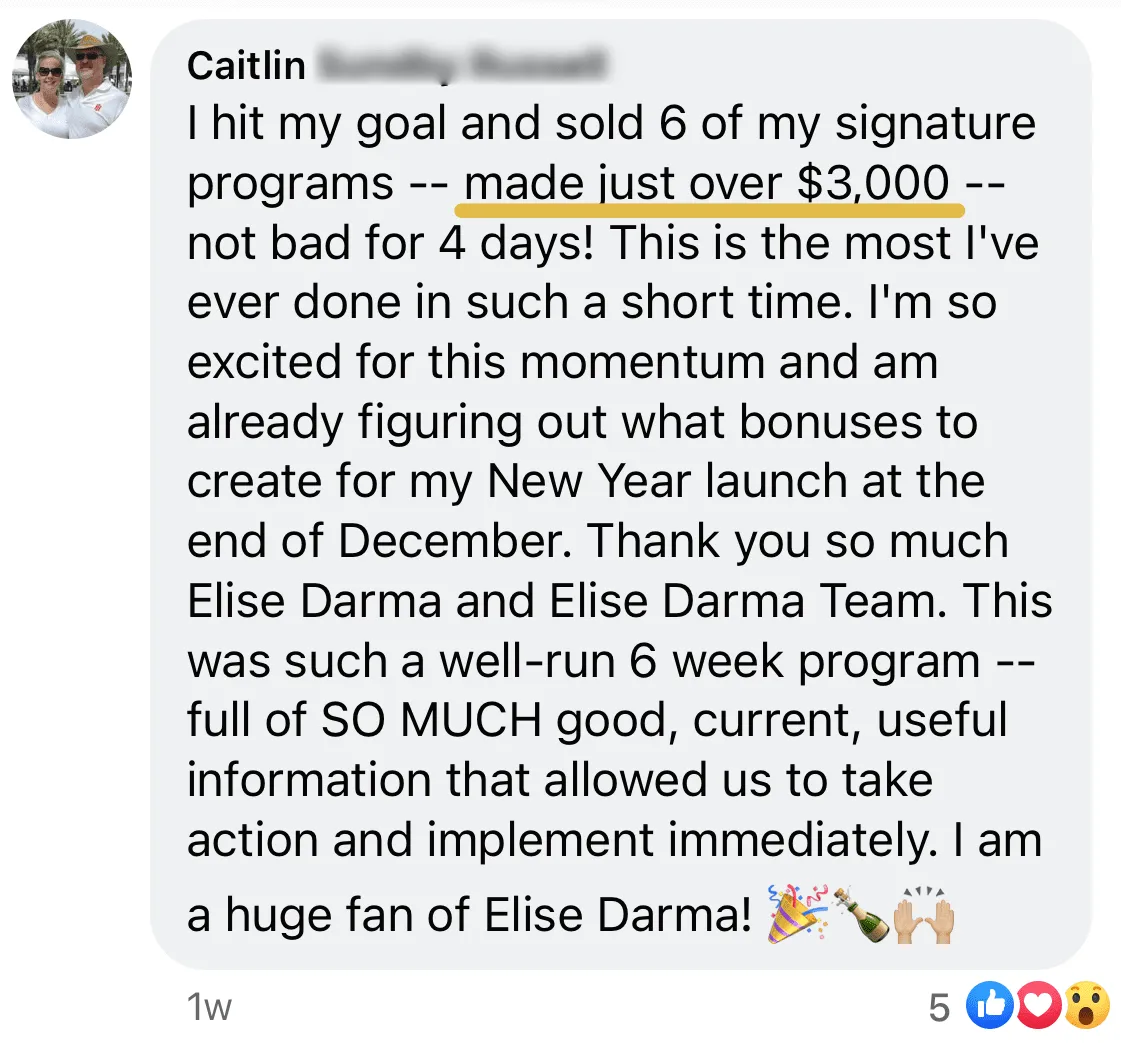The height and width of the screenshot is (1043, 1121).
Task: Click the party popper emoji
Action: click(x=796, y=914)
